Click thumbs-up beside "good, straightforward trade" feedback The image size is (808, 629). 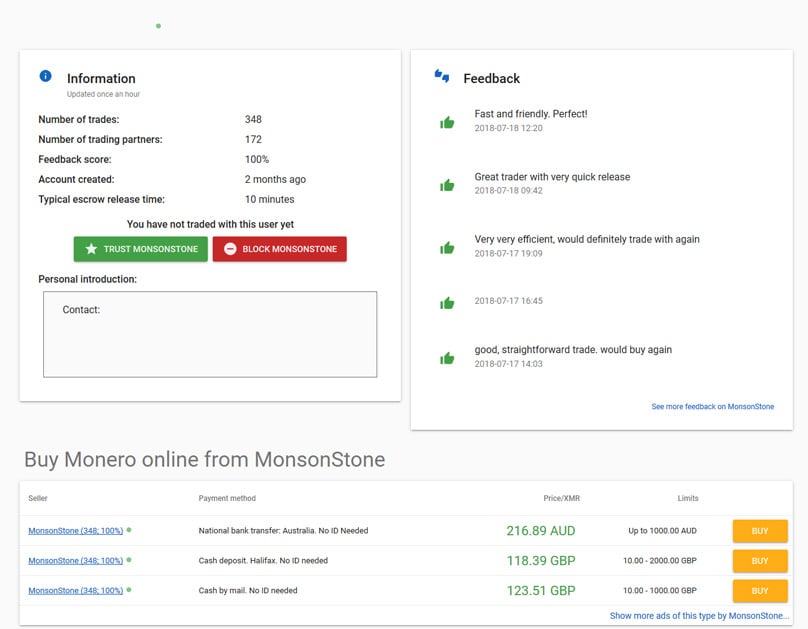(447, 358)
